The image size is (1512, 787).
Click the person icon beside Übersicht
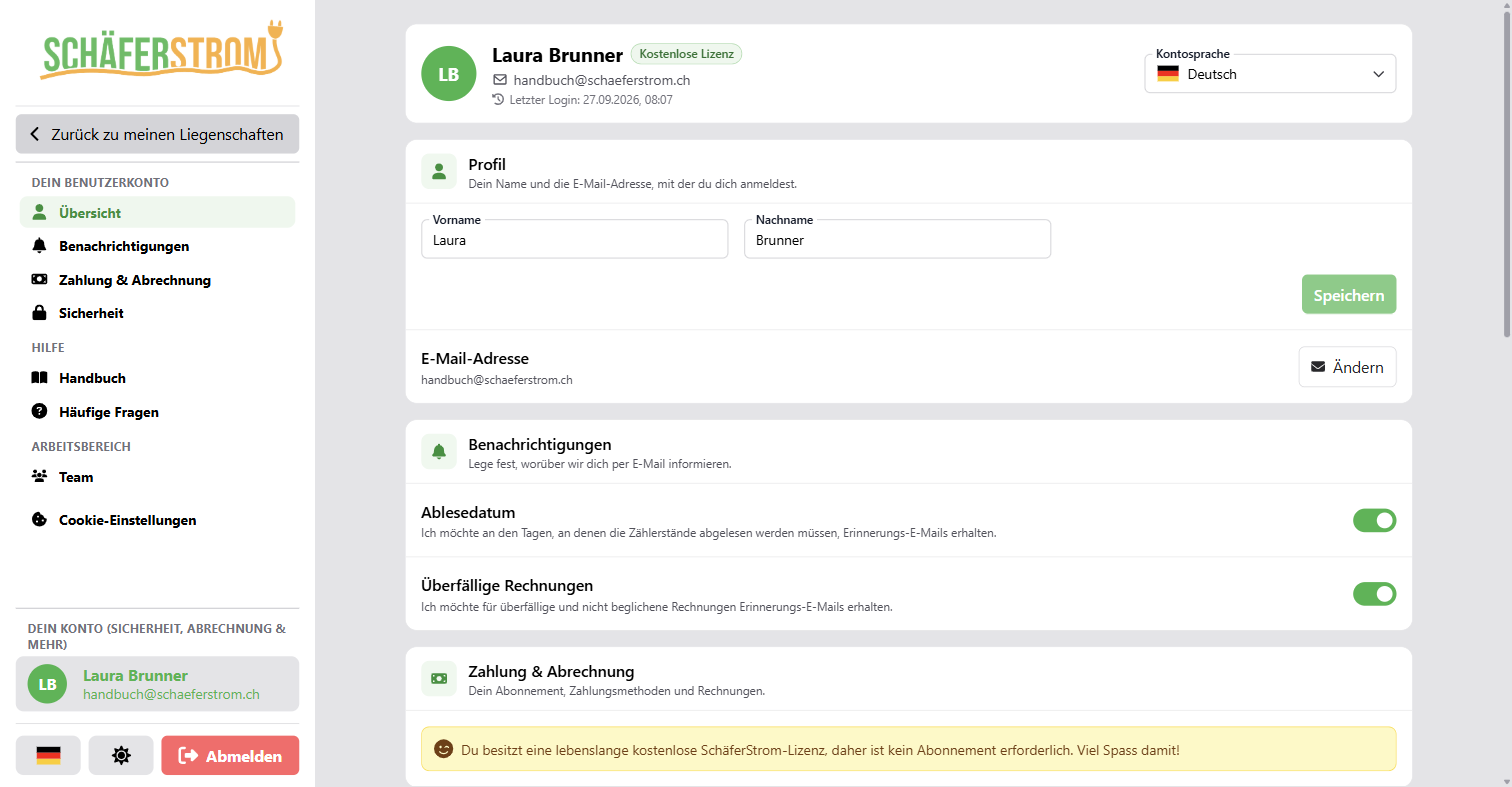pos(39,212)
